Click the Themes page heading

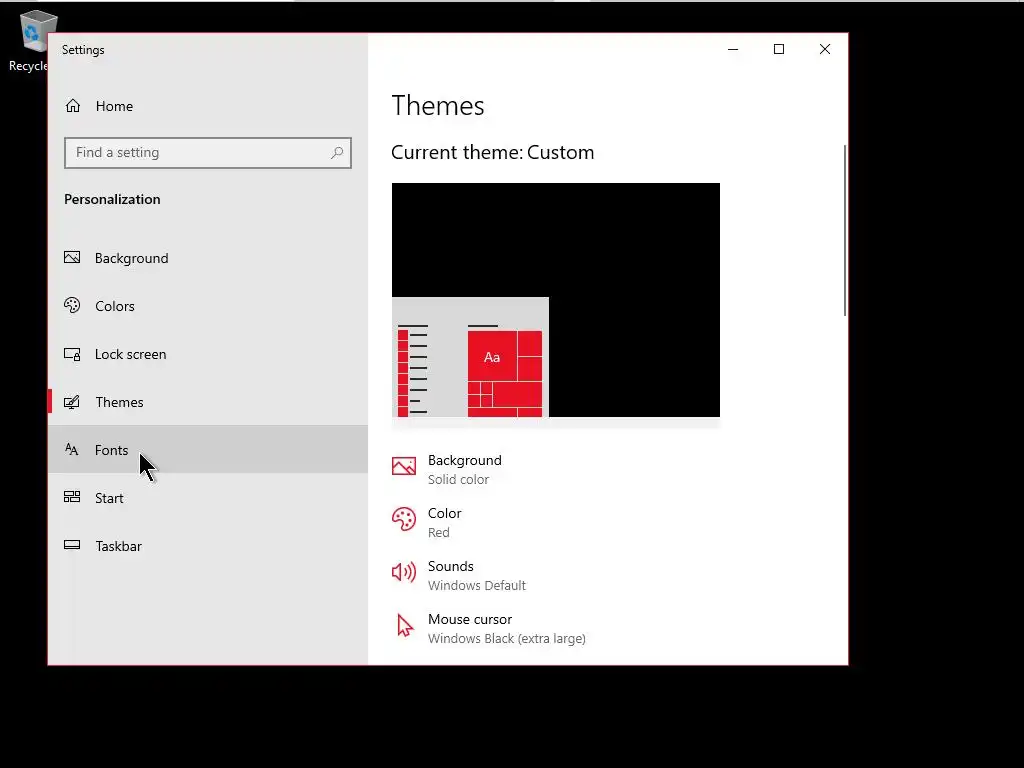tap(438, 106)
